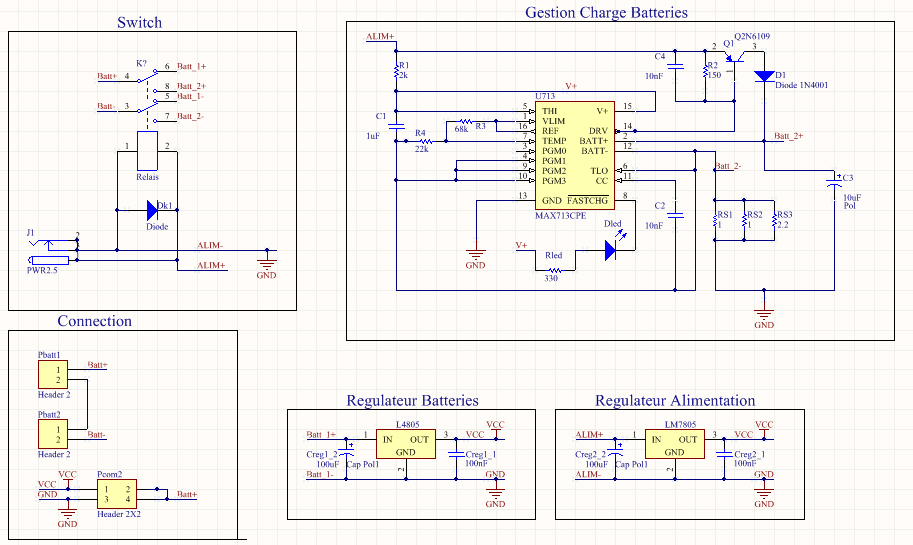Image resolution: width=913 pixels, height=545 pixels.
Task: Select the 'PWR2.5' jack label
Action: click(x=42, y=270)
